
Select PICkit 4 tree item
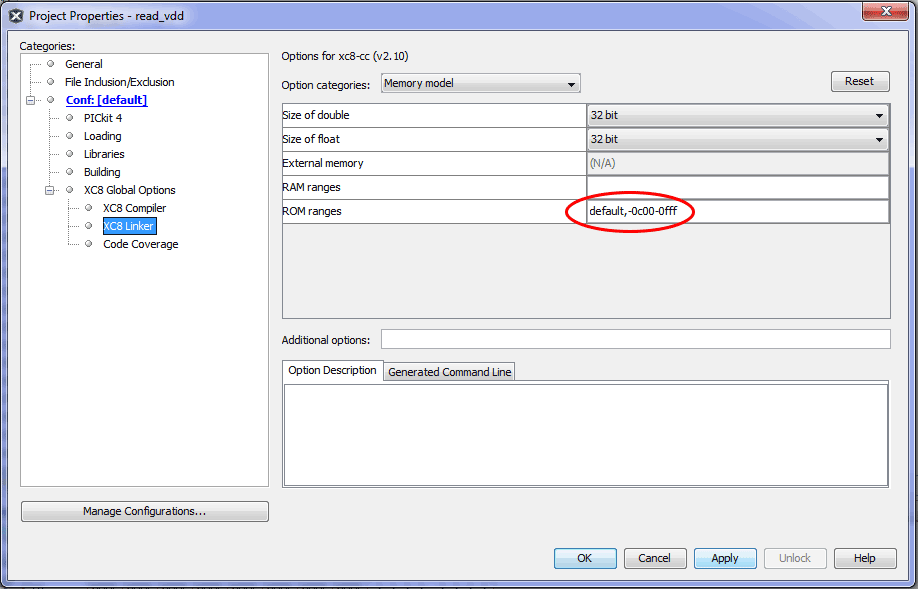click(x=102, y=118)
